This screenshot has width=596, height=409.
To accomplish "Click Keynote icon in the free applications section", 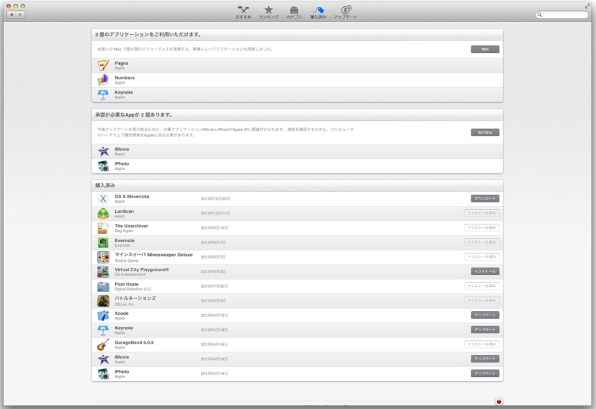I will point(103,94).
